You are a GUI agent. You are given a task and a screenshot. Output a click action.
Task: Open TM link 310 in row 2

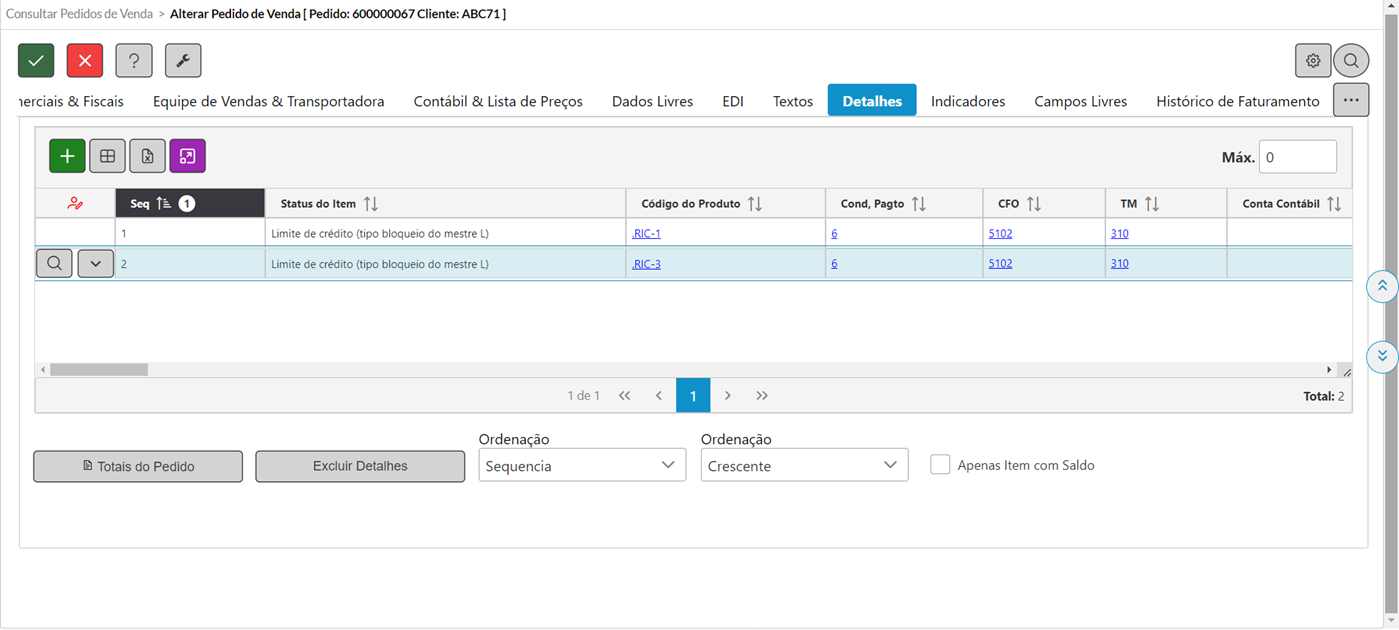click(1119, 264)
